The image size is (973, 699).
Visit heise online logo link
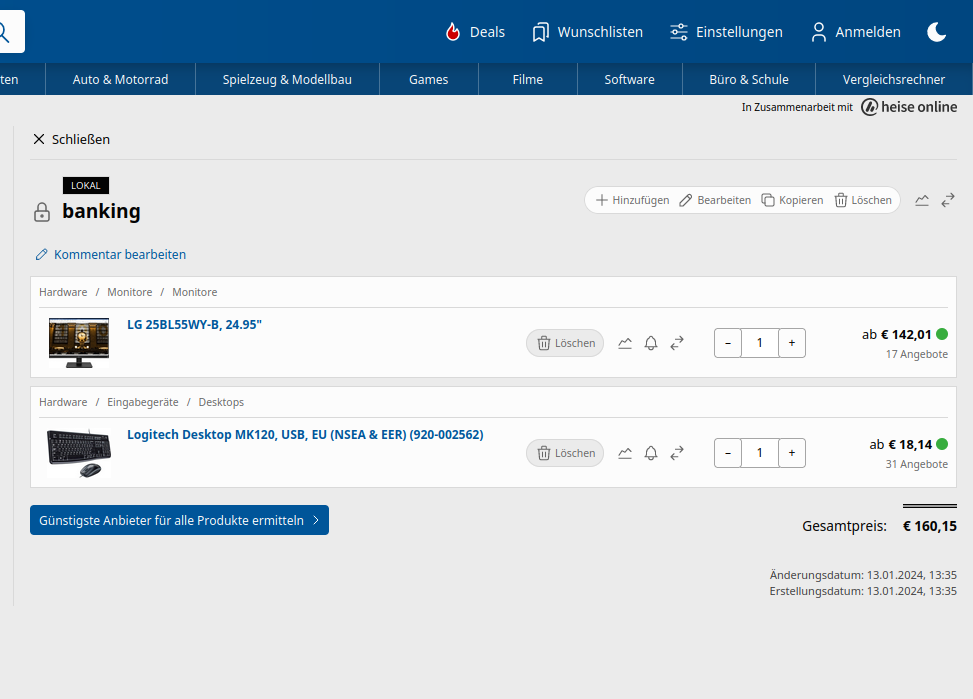[909, 107]
